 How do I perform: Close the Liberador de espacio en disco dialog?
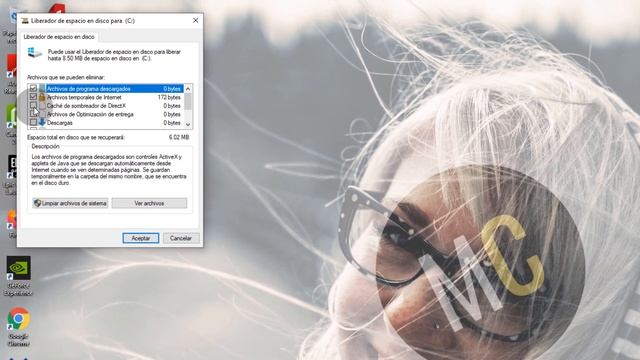tap(196, 20)
